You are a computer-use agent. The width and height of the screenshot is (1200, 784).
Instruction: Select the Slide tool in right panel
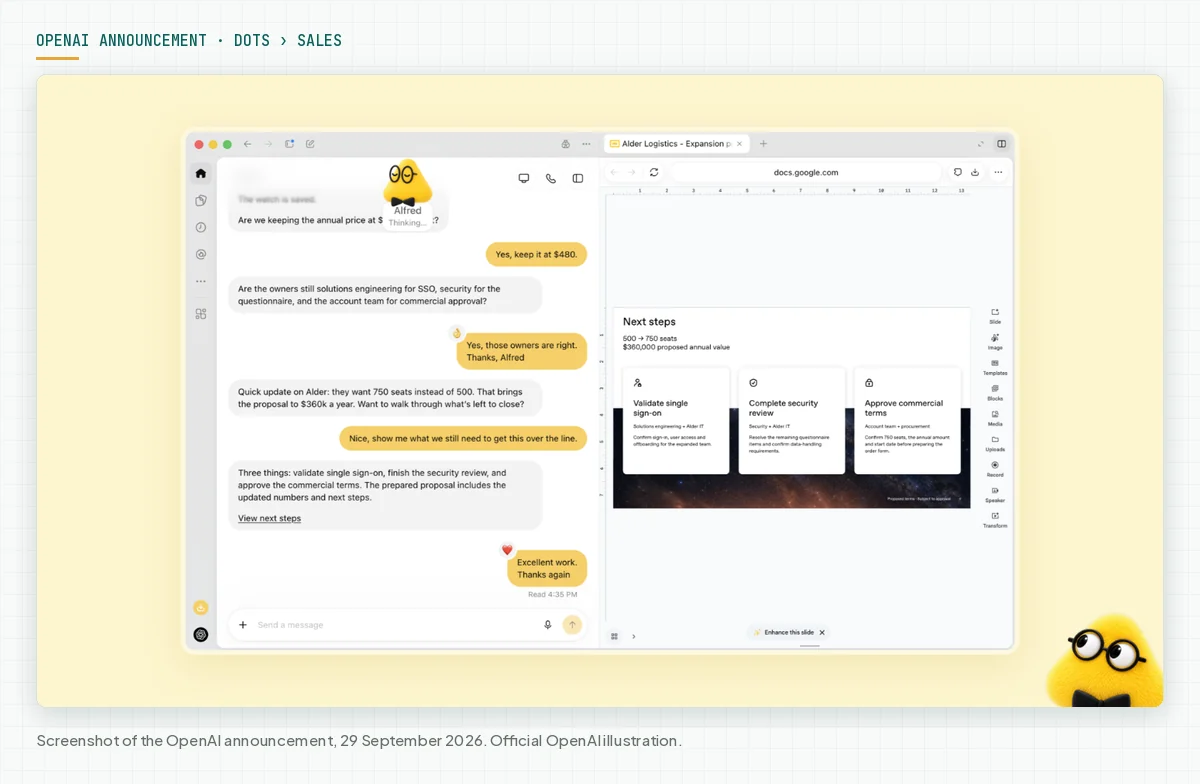995,316
